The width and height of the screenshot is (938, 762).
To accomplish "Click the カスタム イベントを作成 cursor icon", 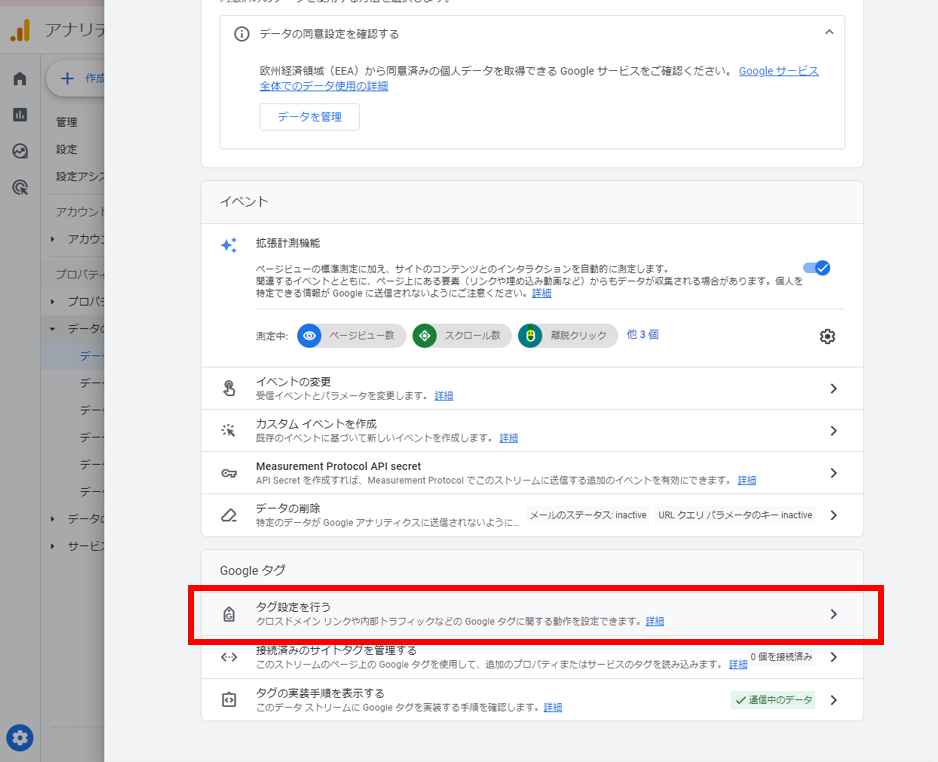I will click(229, 430).
